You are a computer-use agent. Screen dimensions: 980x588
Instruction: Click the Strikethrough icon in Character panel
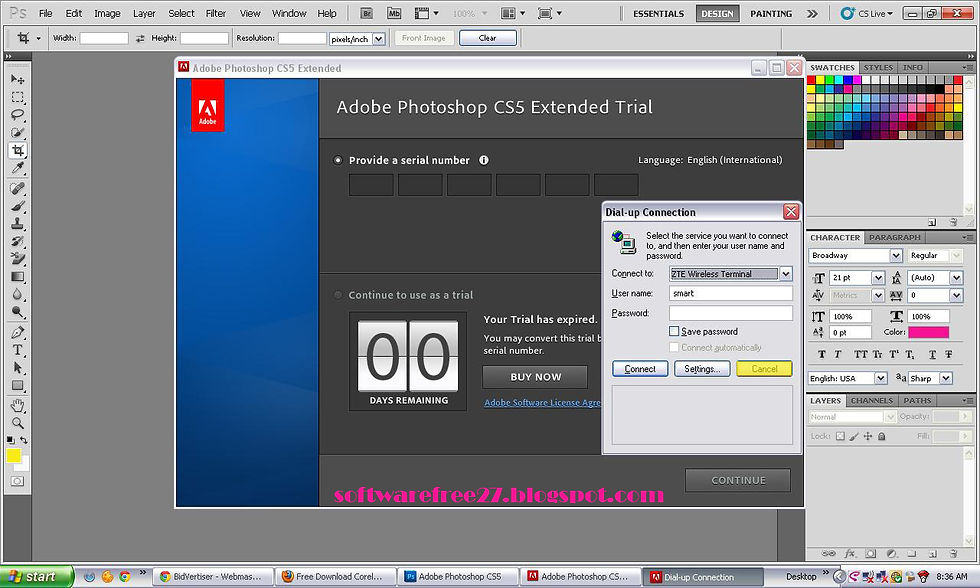(x=949, y=354)
